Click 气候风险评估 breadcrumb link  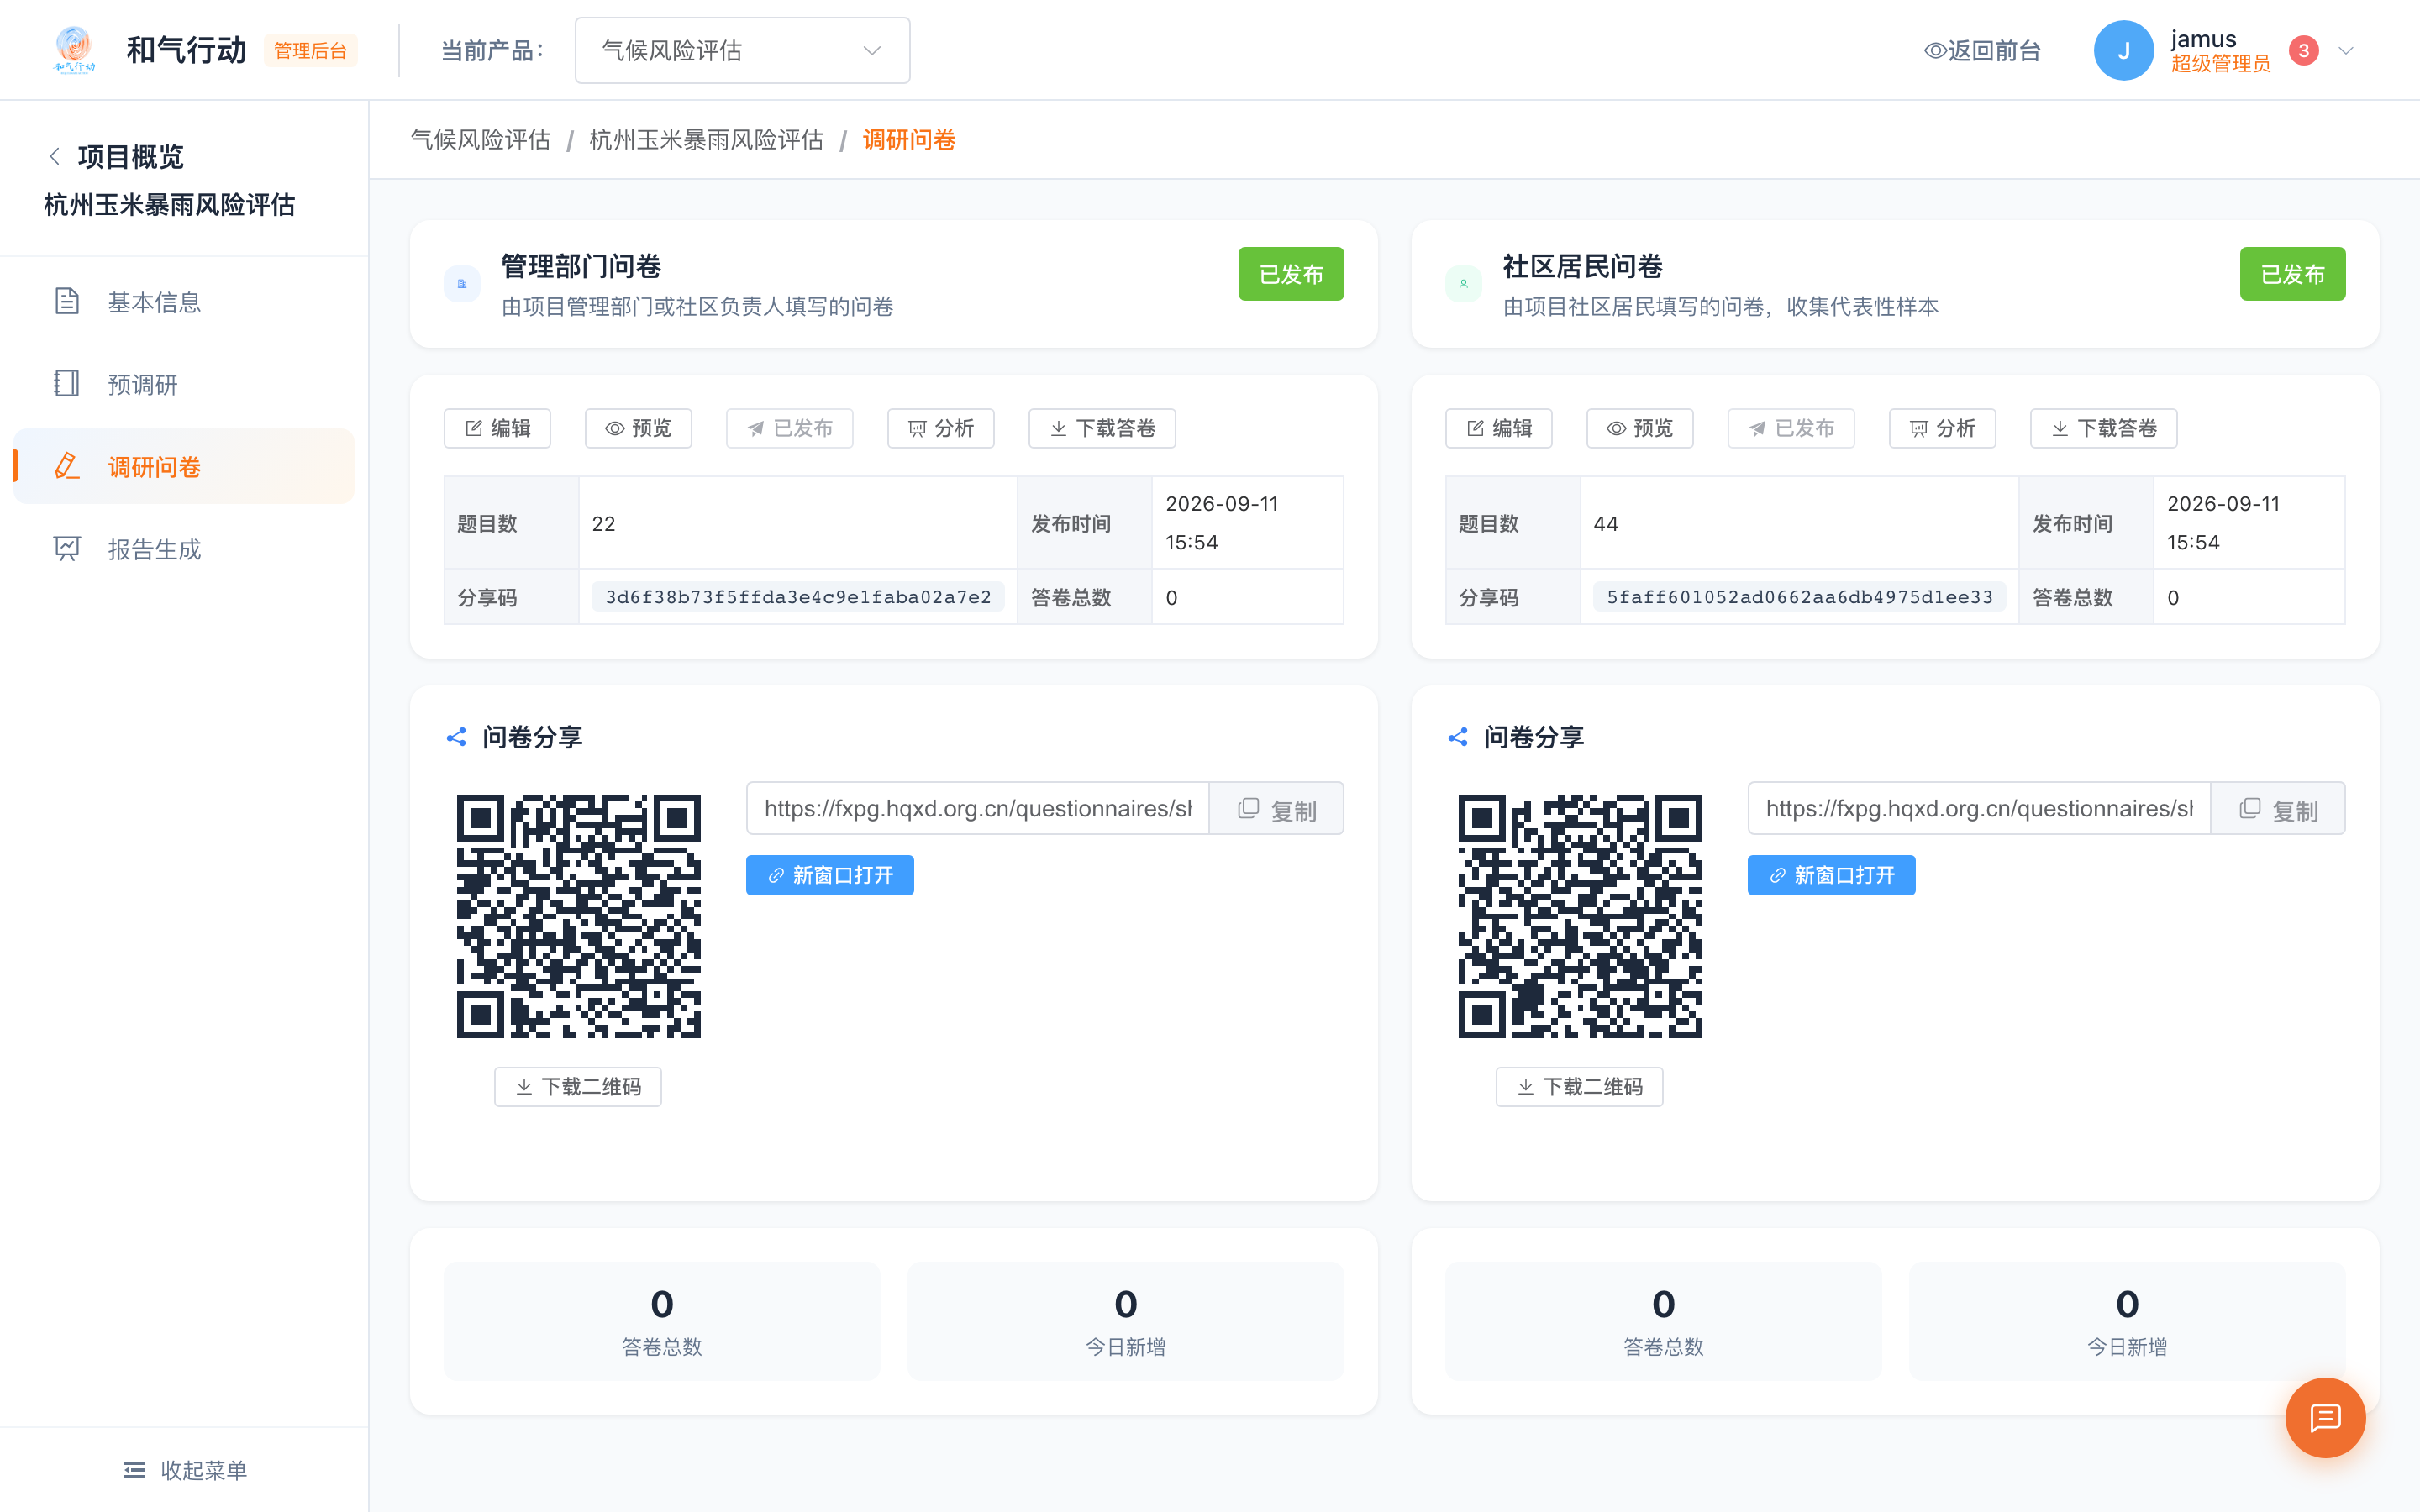click(x=481, y=139)
